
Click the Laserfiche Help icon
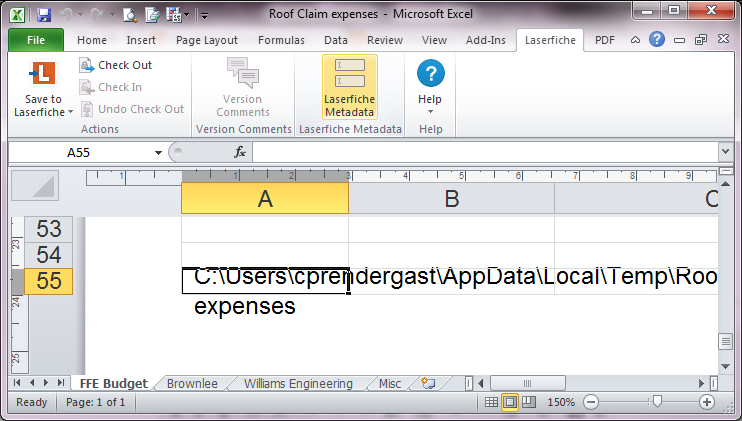[431, 73]
